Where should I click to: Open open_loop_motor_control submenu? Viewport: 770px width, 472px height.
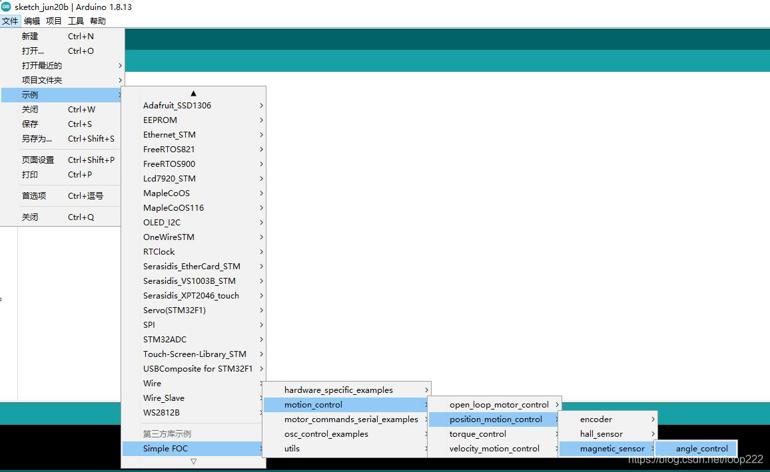495,405
